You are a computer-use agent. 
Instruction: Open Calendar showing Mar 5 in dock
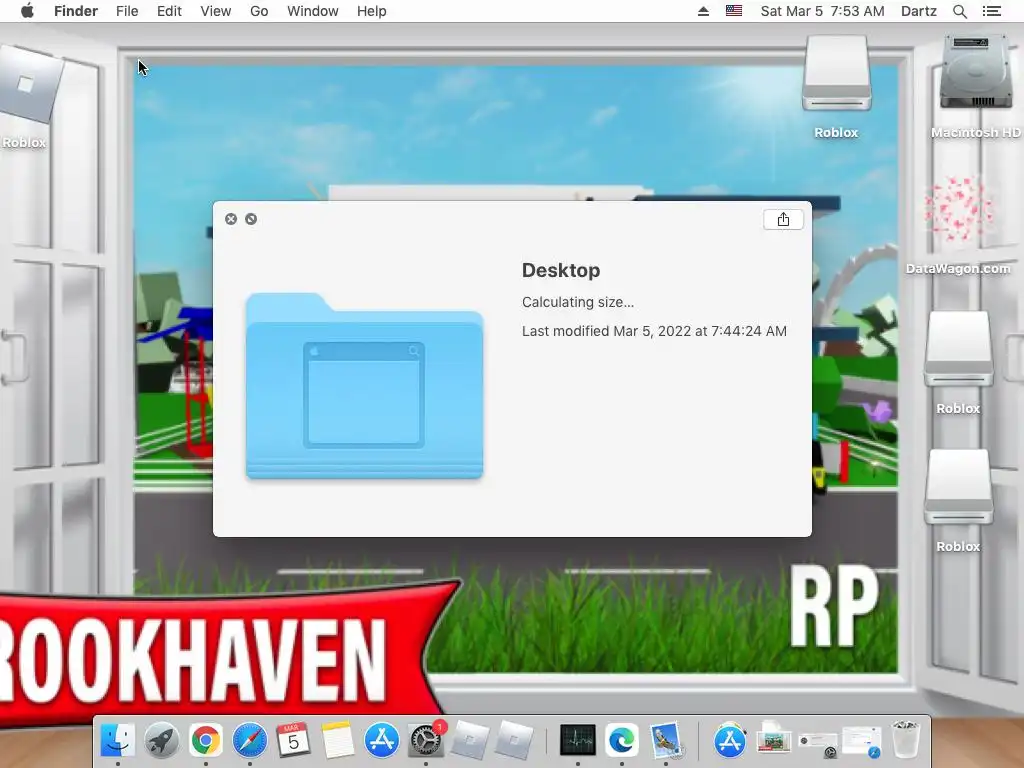[x=293, y=741]
